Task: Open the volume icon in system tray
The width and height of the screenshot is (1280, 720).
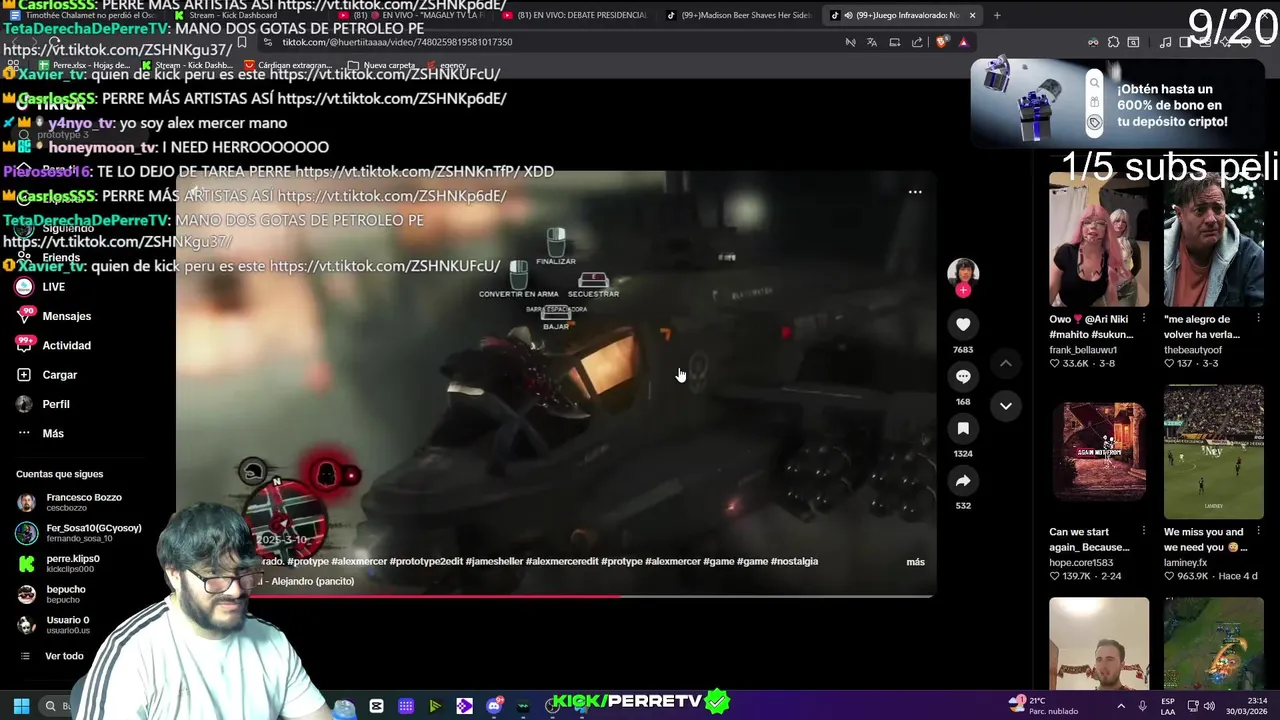Action: coord(1209,706)
